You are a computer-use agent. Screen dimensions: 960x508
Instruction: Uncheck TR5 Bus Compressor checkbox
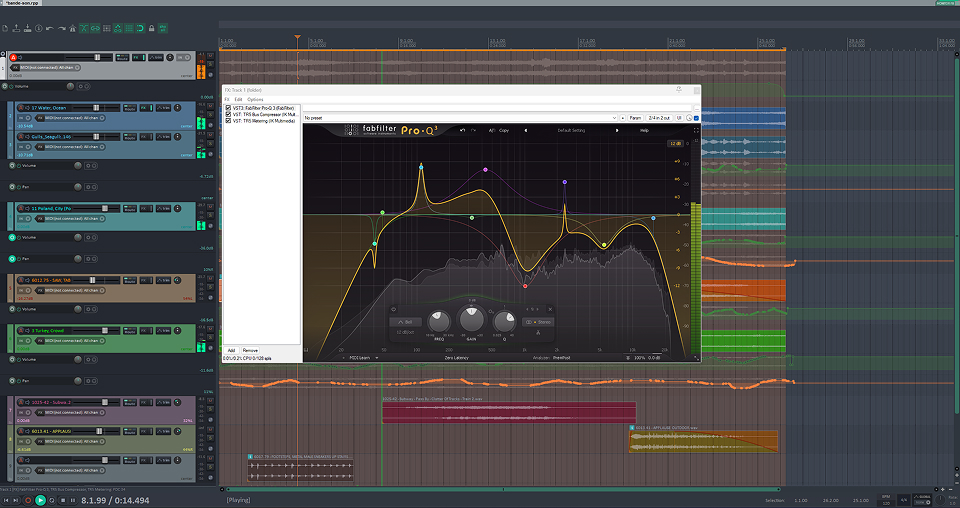(x=228, y=114)
